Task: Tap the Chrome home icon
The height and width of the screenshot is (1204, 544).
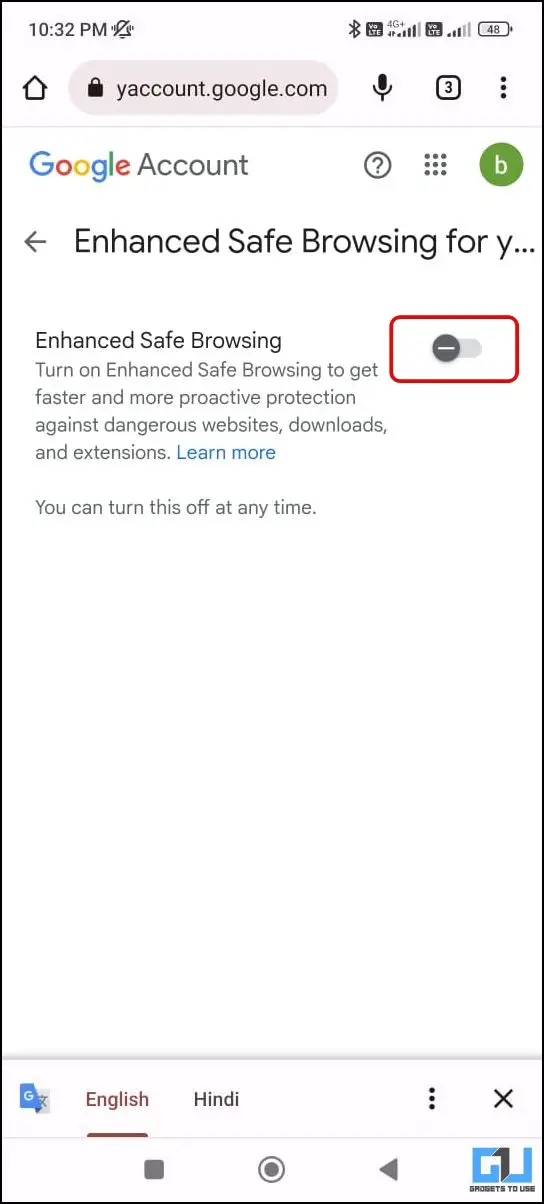Action: pyautogui.click(x=35, y=89)
